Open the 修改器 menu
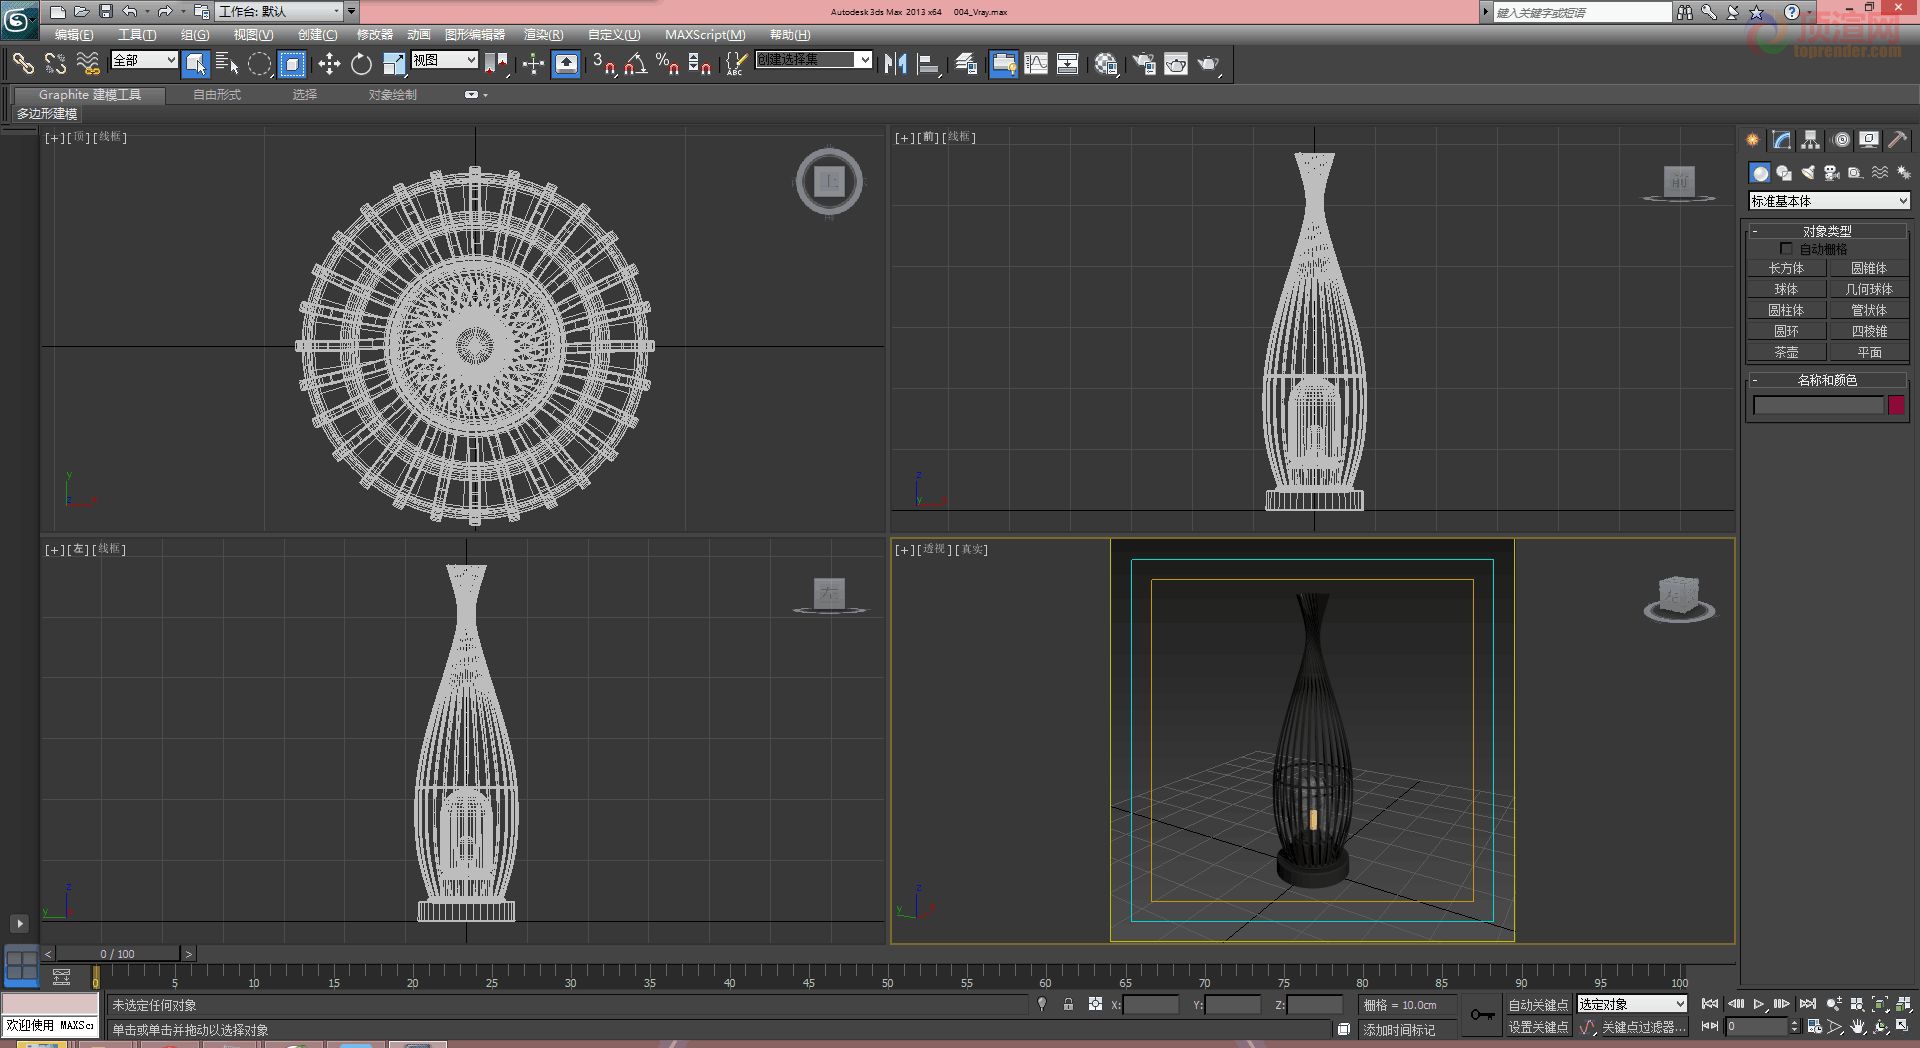The height and width of the screenshot is (1048, 1920). tap(374, 35)
